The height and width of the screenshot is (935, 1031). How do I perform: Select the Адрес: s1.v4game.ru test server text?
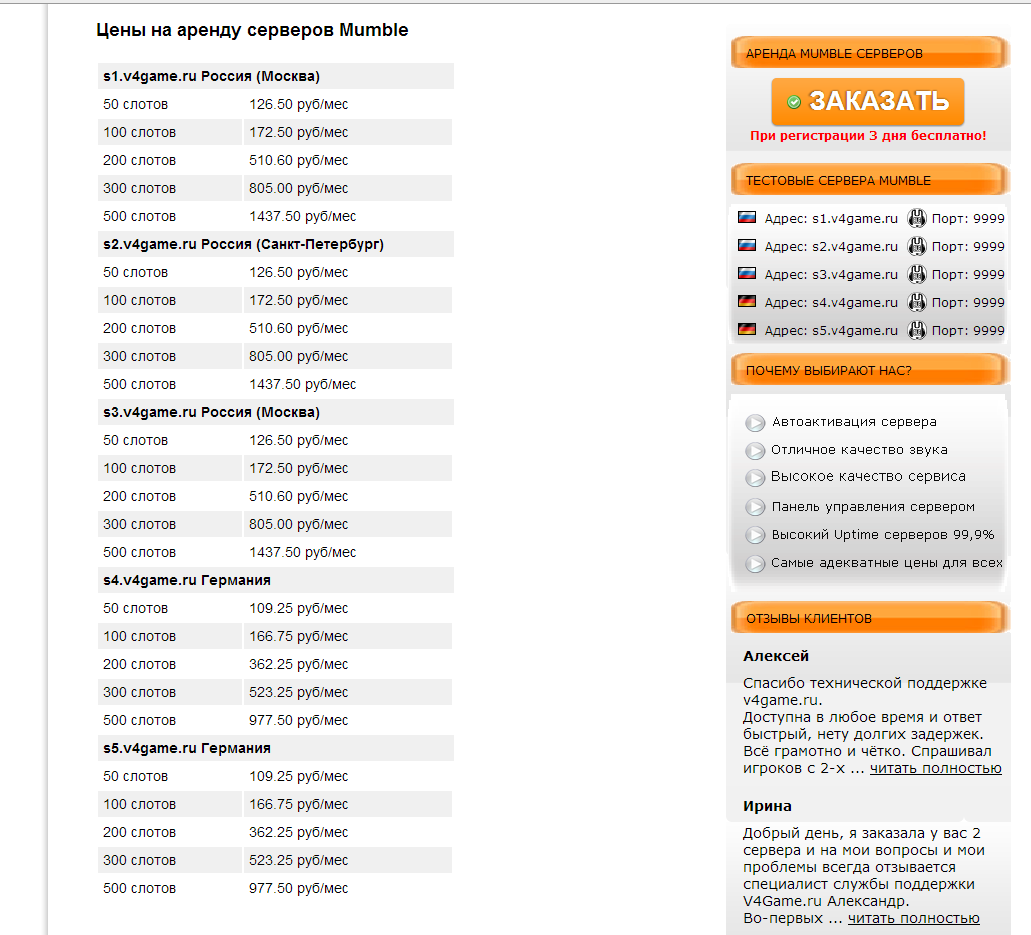pyautogui.click(x=831, y=218)
